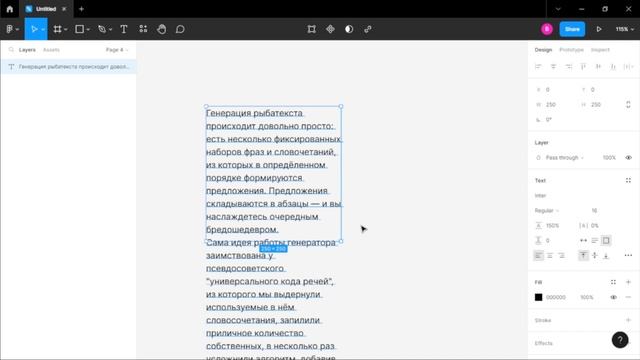The height and width of the screenshot is (360, 640).
Task: Click the Share button
Action: (x=572, y=29)
